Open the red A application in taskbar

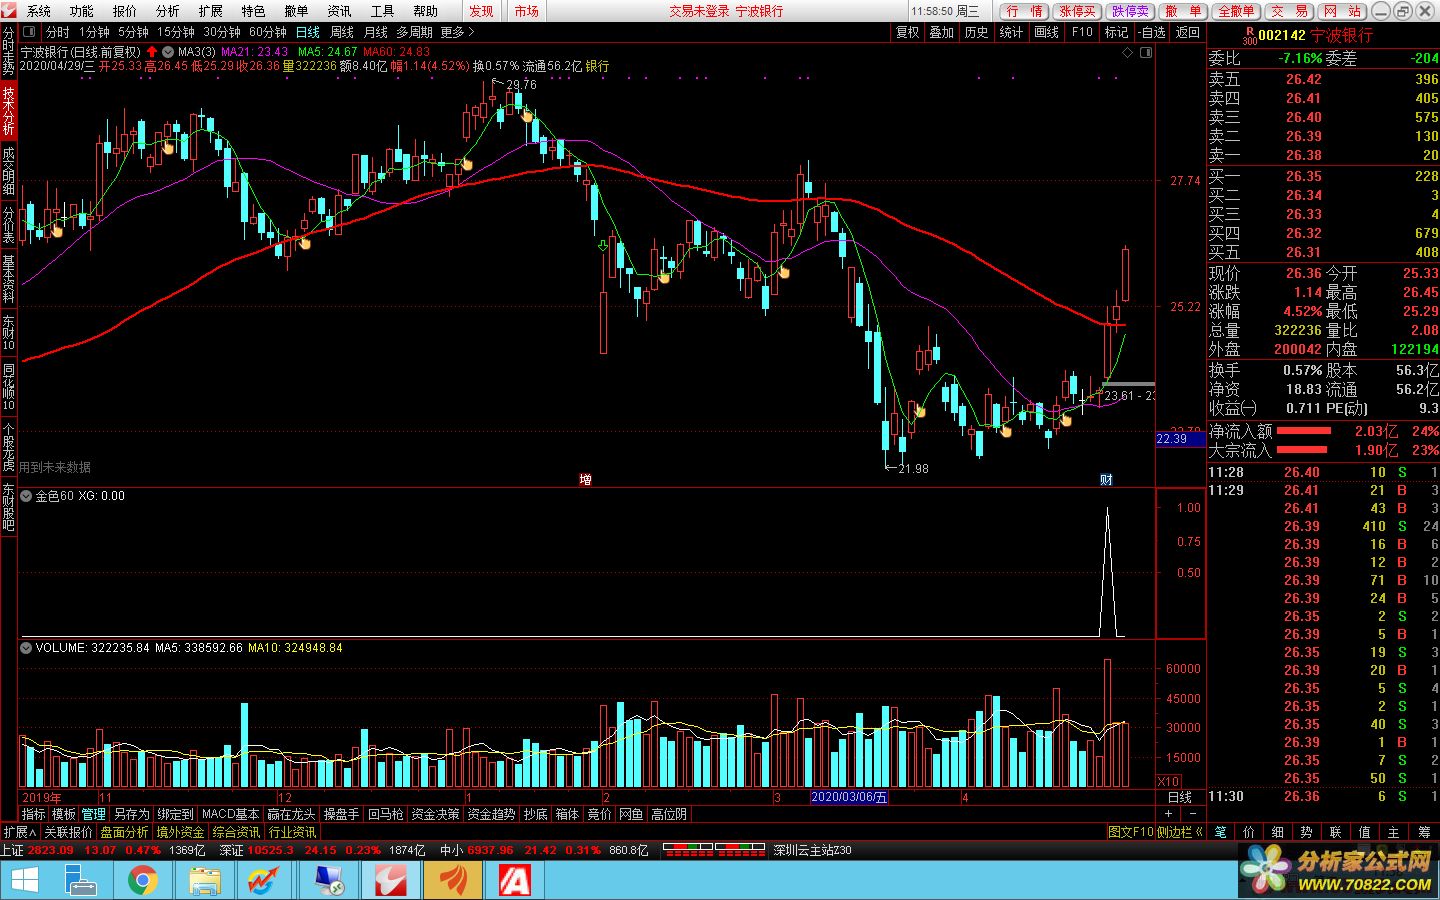(514, 881)
